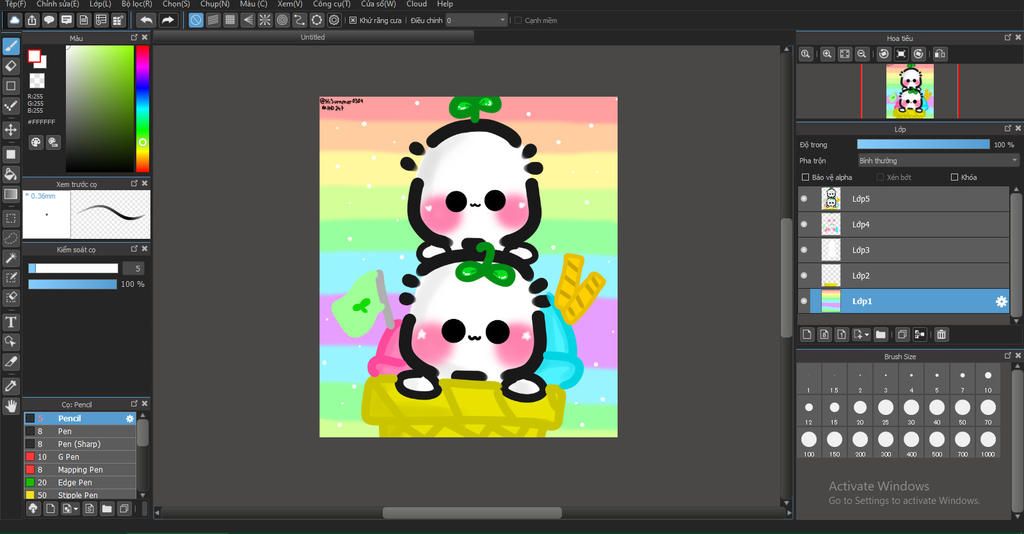Select the Pen (Sharp) brush
This screenshot has height=534, width=1024.
[80, 444]
